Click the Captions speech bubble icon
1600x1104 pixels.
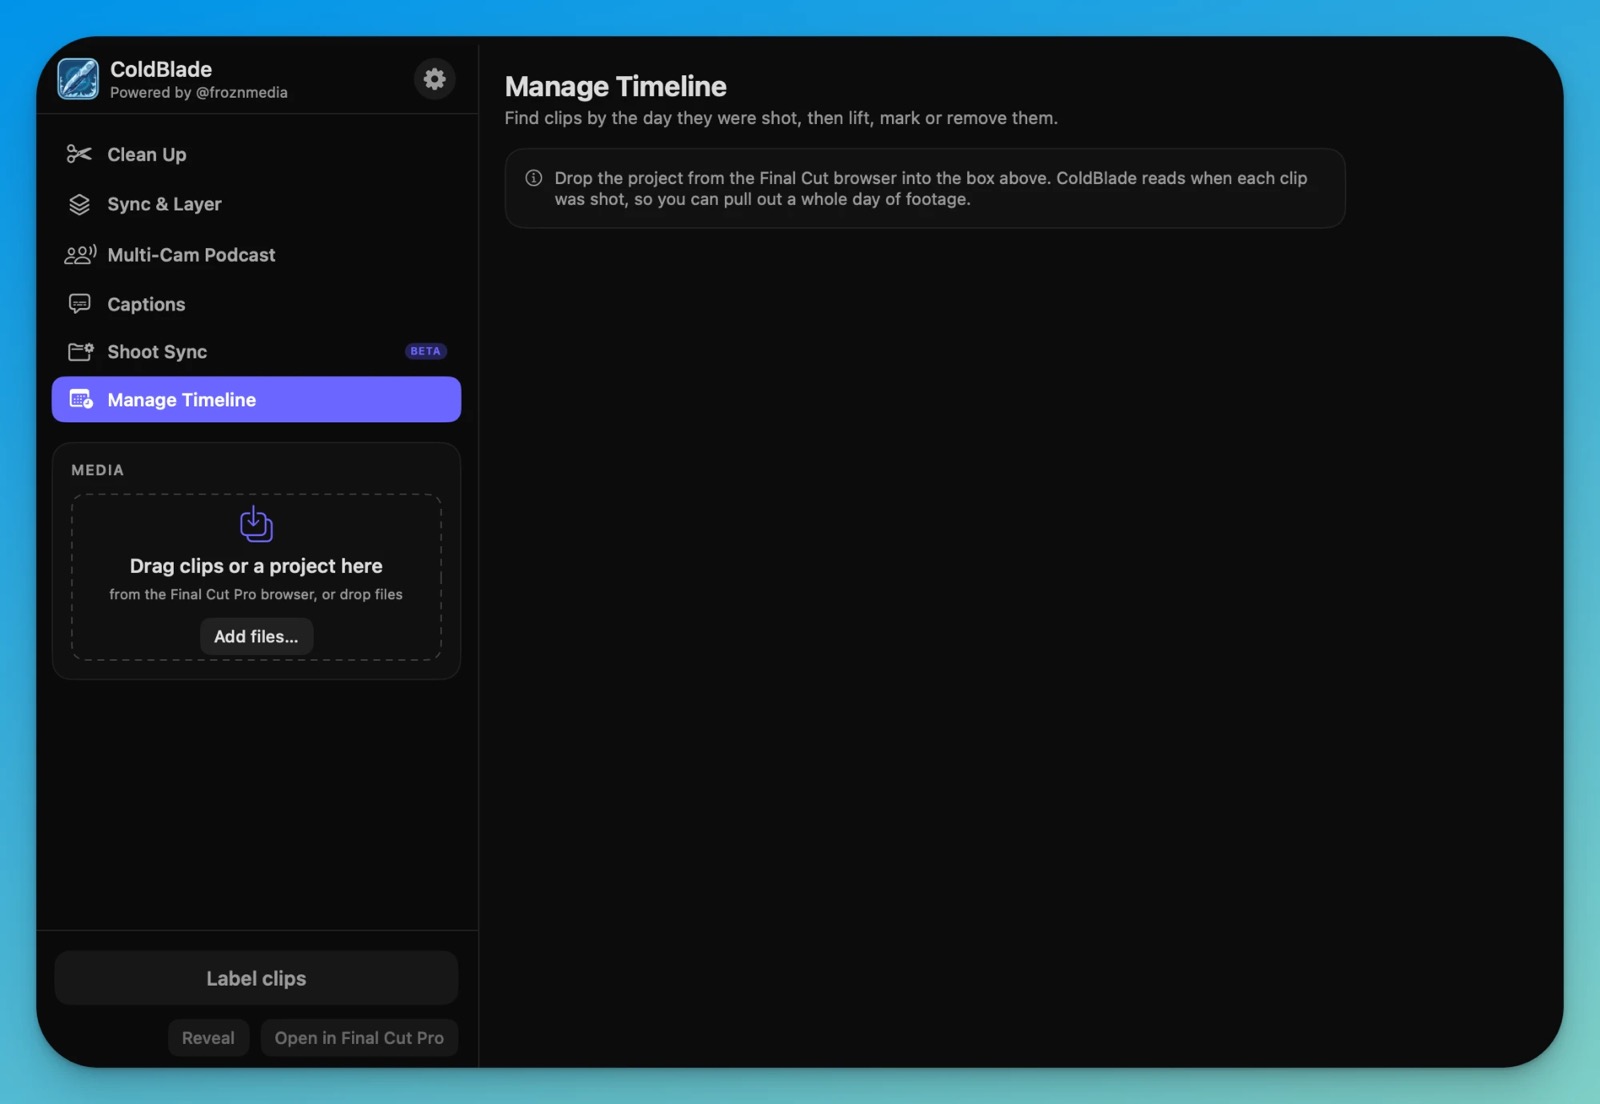tap(79, 304)
